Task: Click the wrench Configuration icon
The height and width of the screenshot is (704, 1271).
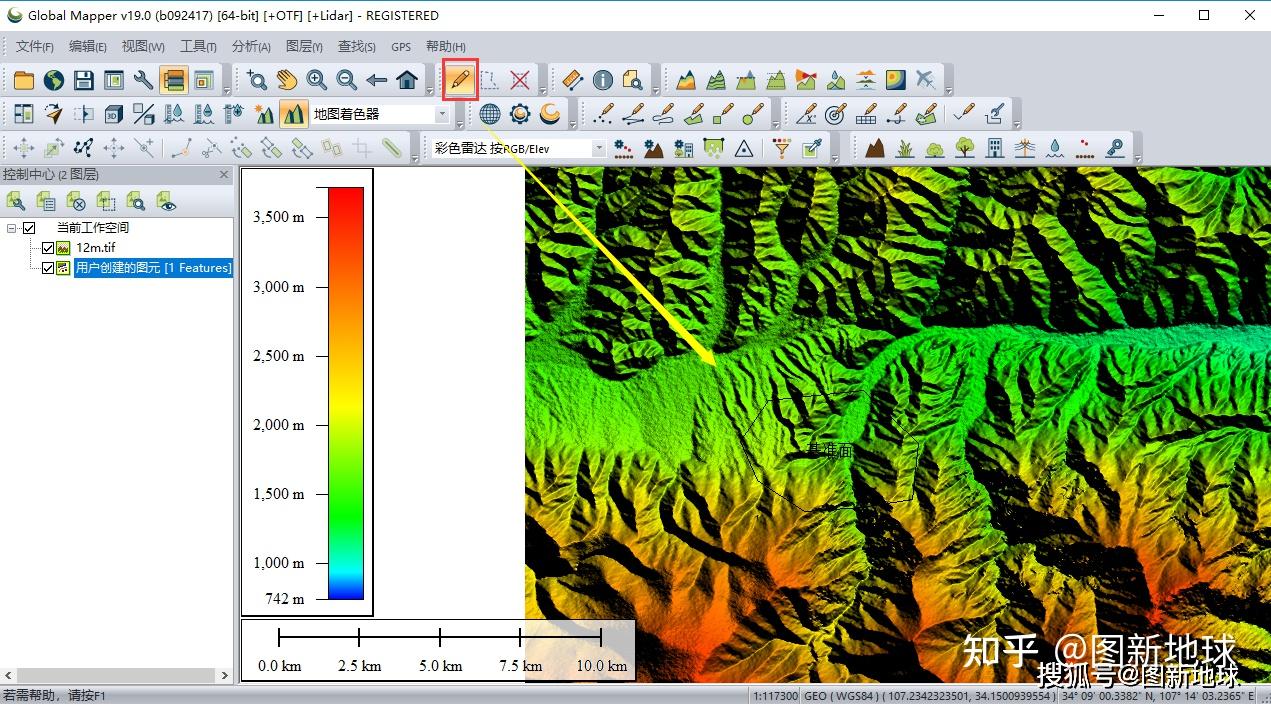Action: (144, 80)
